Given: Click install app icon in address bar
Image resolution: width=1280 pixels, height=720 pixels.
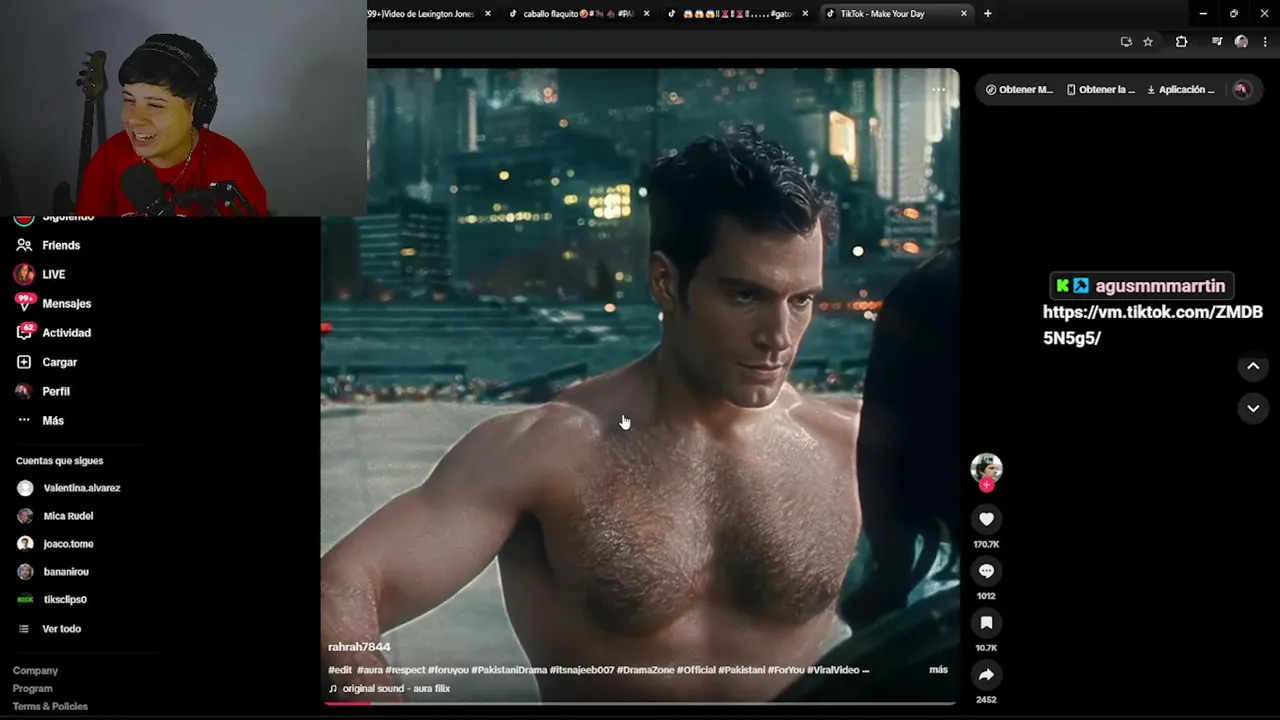Looking at the screenshot, I should coord(1126,42).
